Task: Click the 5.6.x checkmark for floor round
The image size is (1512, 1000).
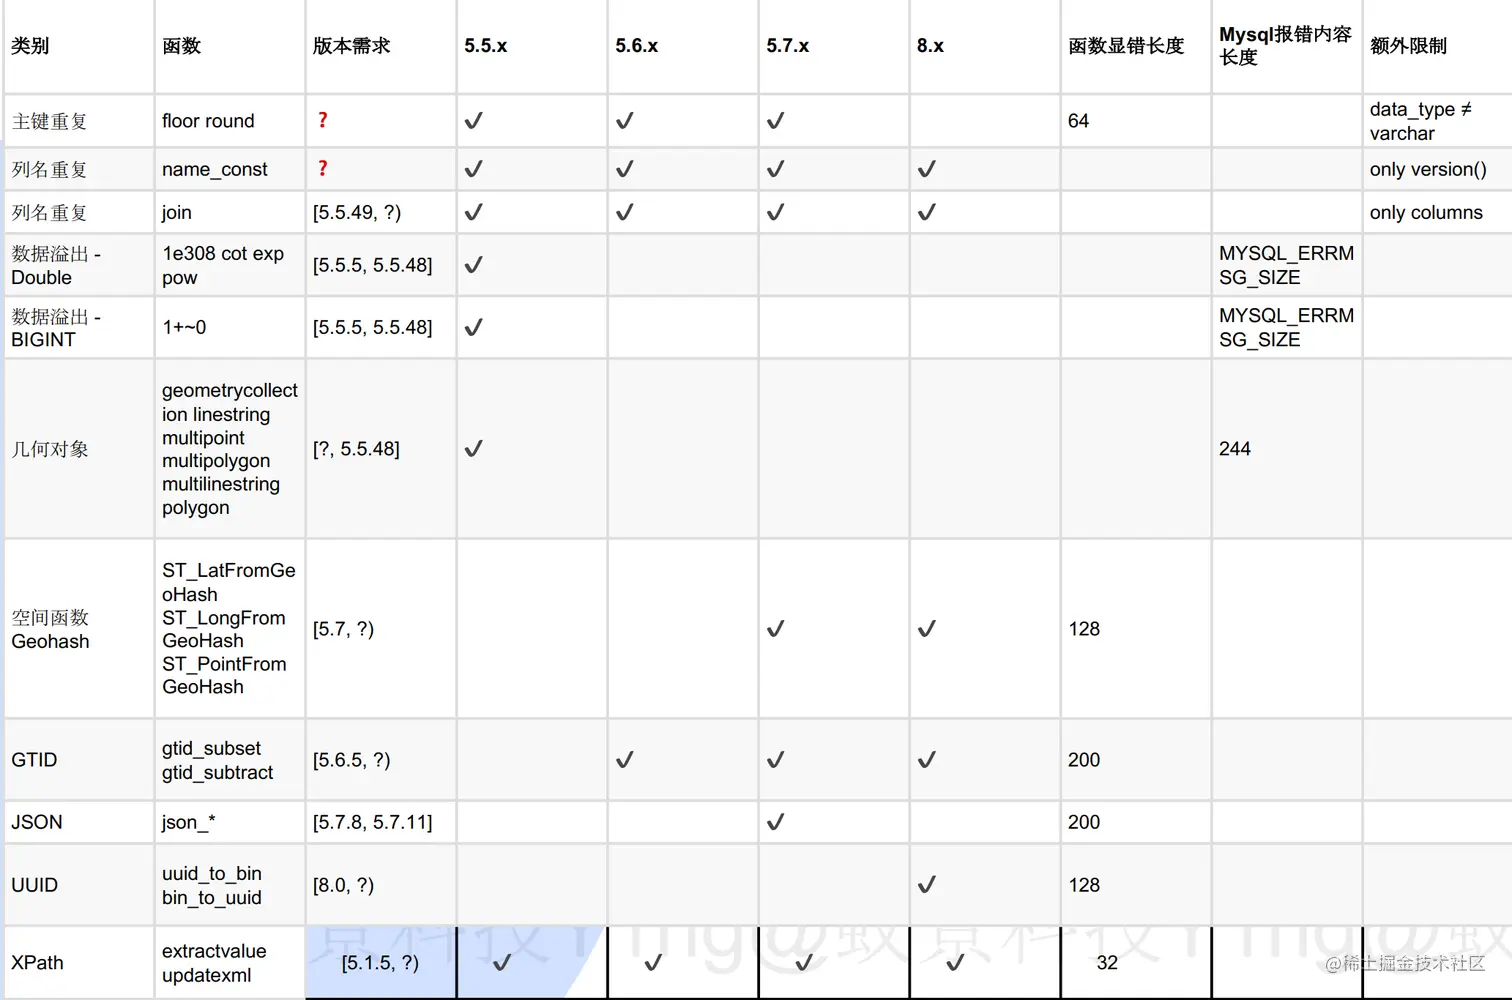Action: (625, 121)
